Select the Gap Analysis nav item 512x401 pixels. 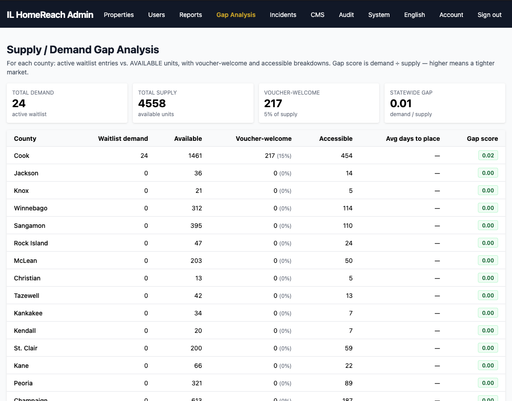click(236, 15)
